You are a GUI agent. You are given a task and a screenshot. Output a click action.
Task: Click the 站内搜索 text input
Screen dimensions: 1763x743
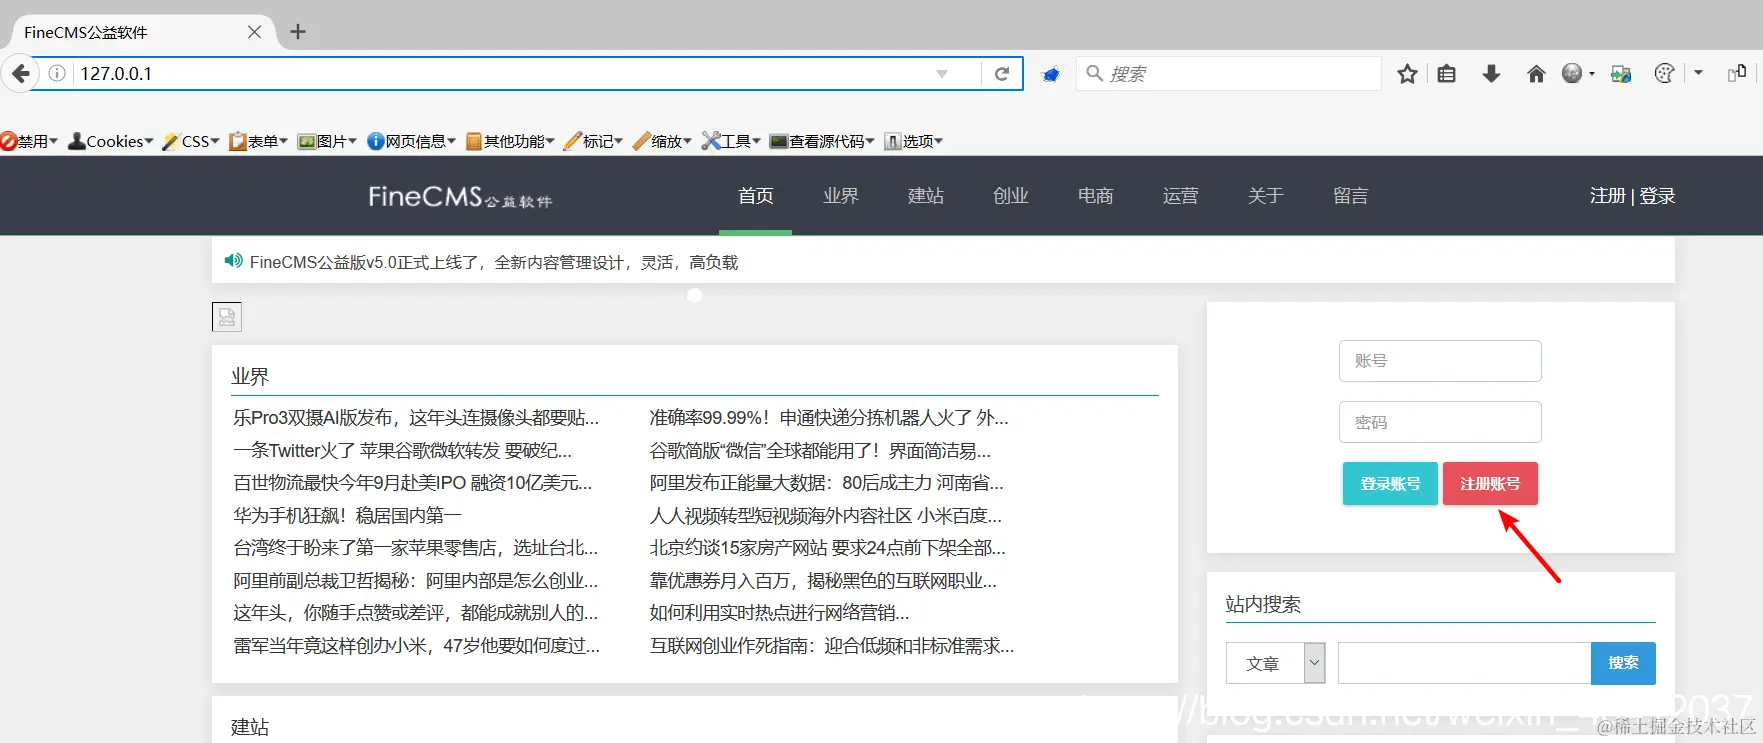click(1464, 663)
